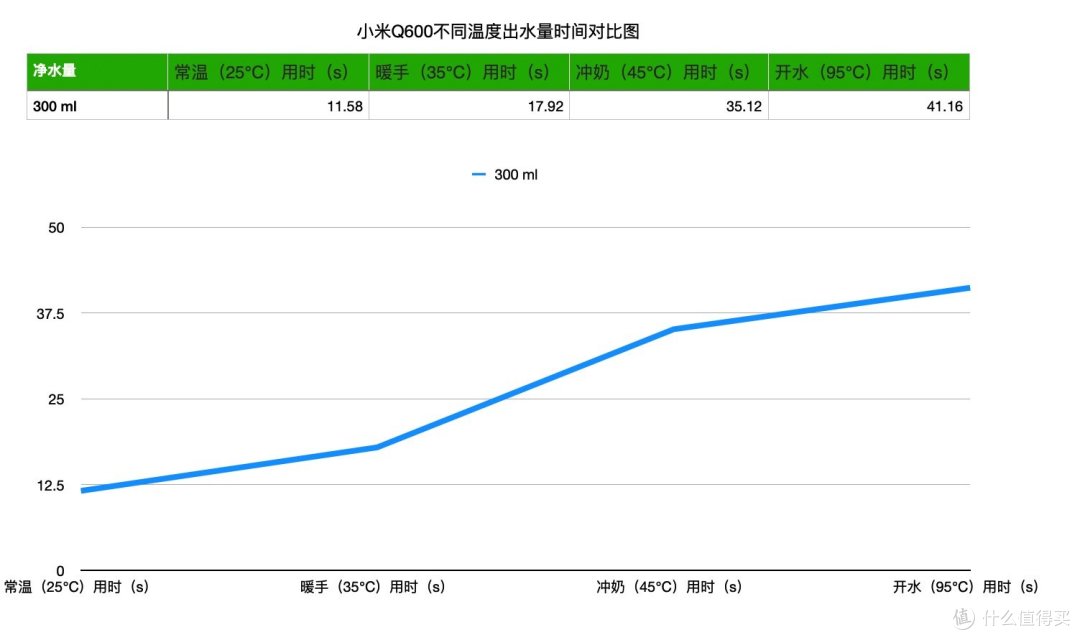Click the blue 300 ml legend marker

point(479,175)
